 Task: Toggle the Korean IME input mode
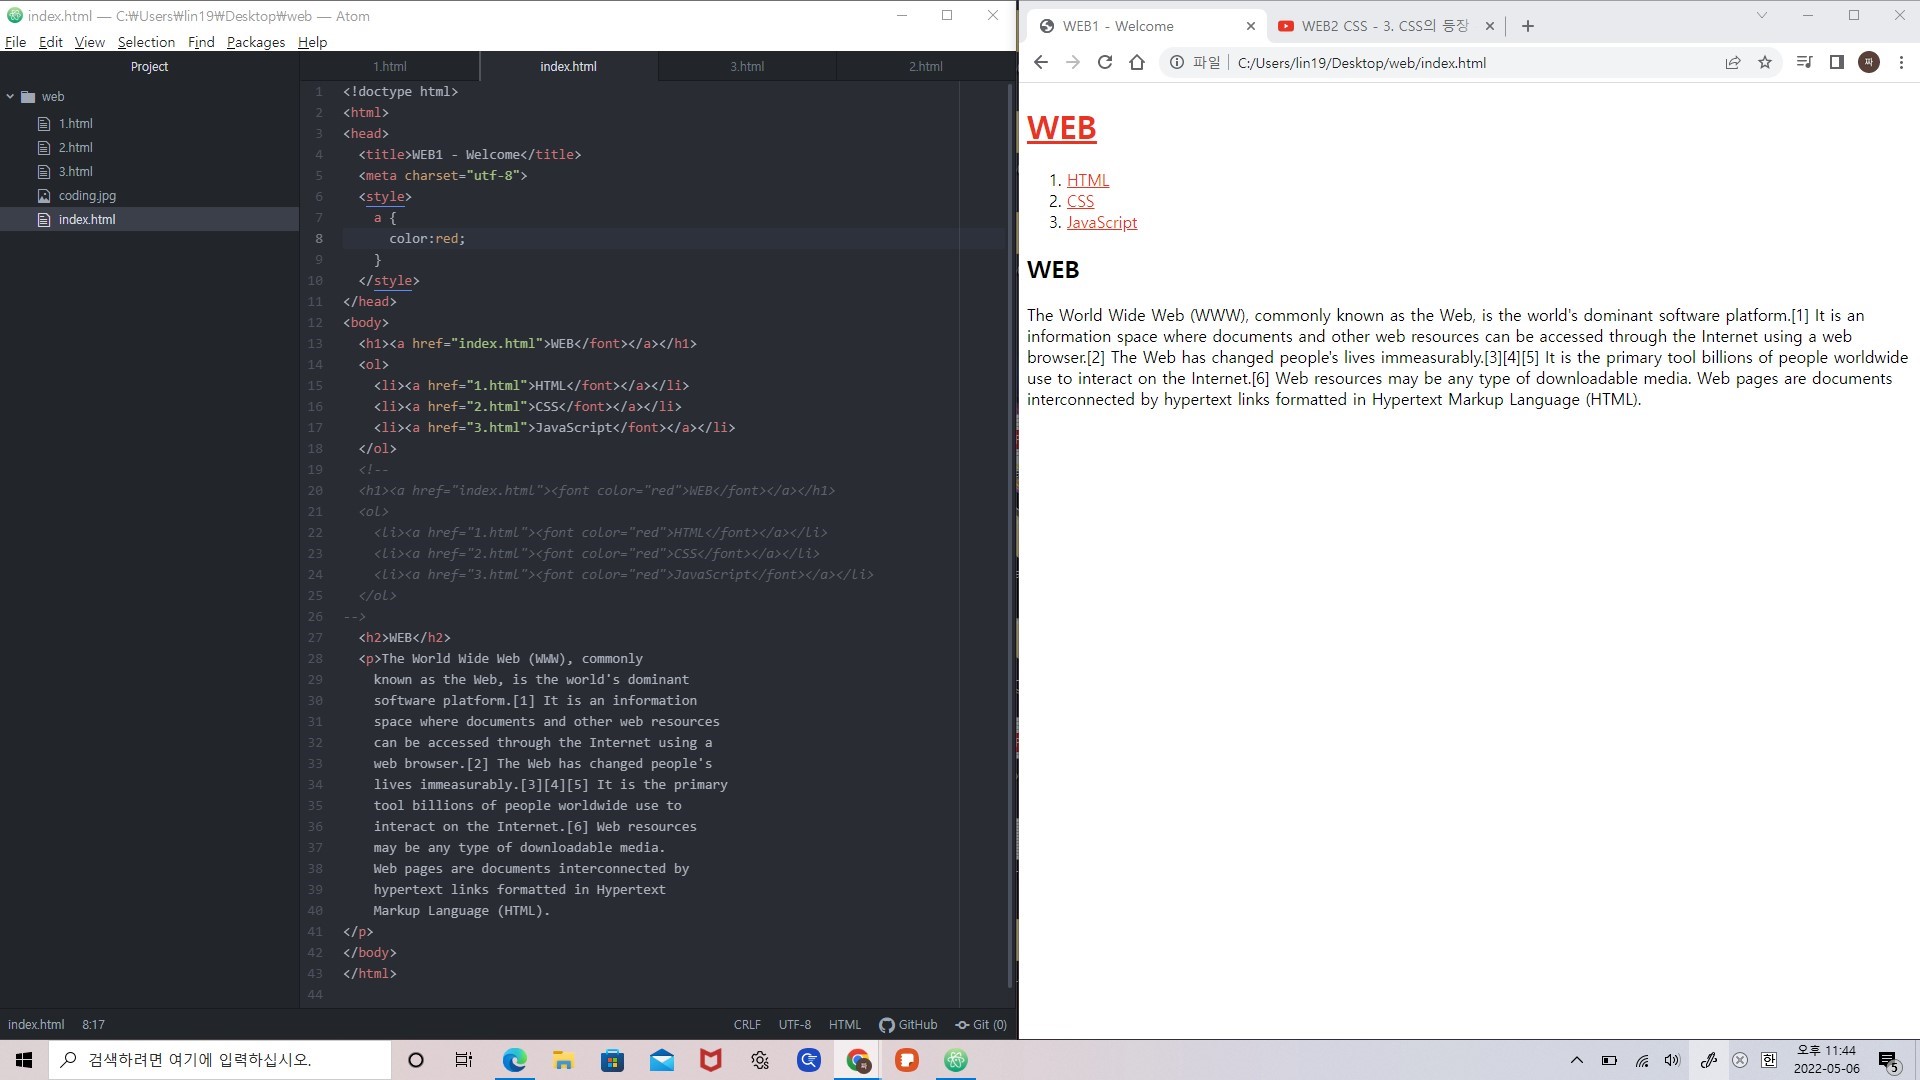(1769, 1060)
